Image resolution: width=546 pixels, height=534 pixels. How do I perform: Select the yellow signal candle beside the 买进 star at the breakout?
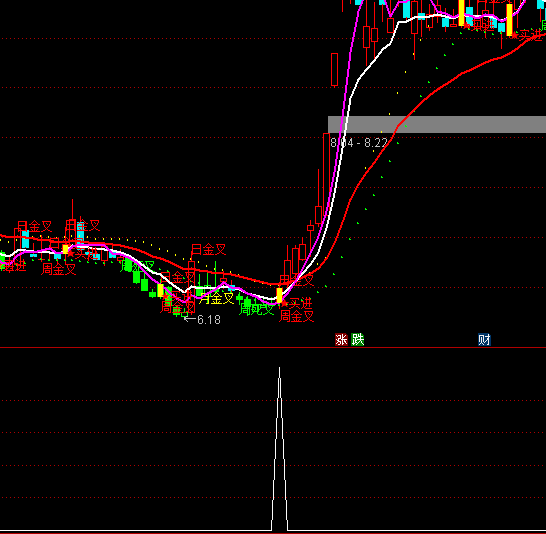(279, 295)
